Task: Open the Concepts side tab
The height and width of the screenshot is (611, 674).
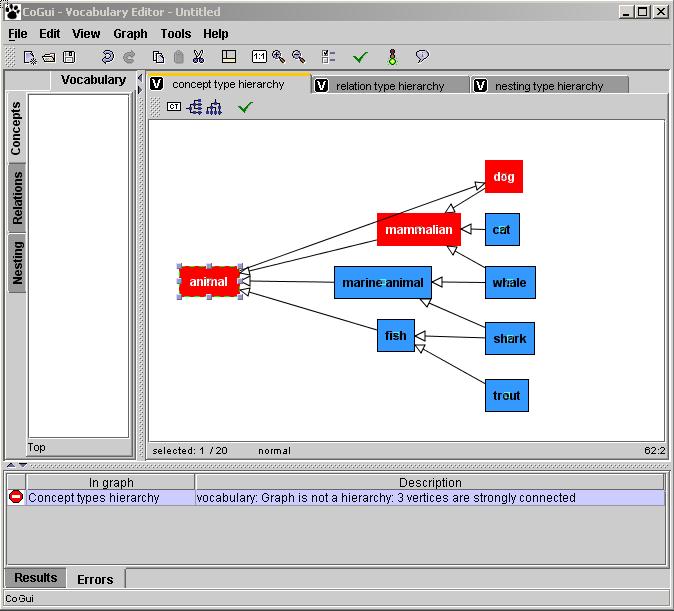Action: (x=16, y=128)
